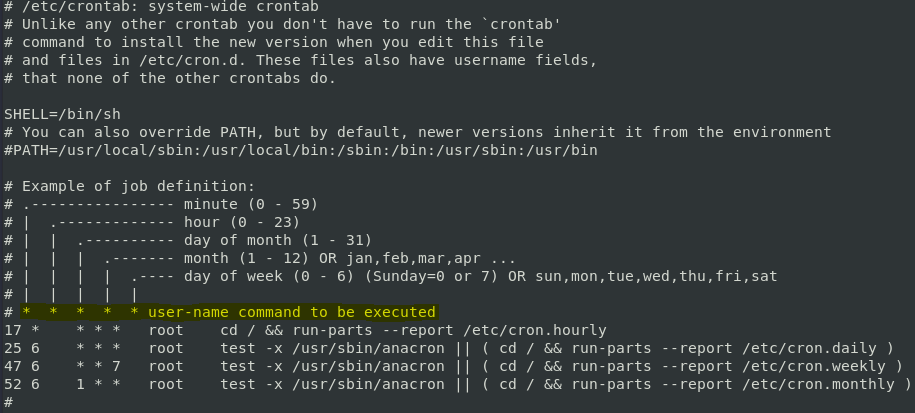The height and width of the screenshot is (413, 915).
Task: Click the highlighted user-name command header
Action: tap(229, 312)
